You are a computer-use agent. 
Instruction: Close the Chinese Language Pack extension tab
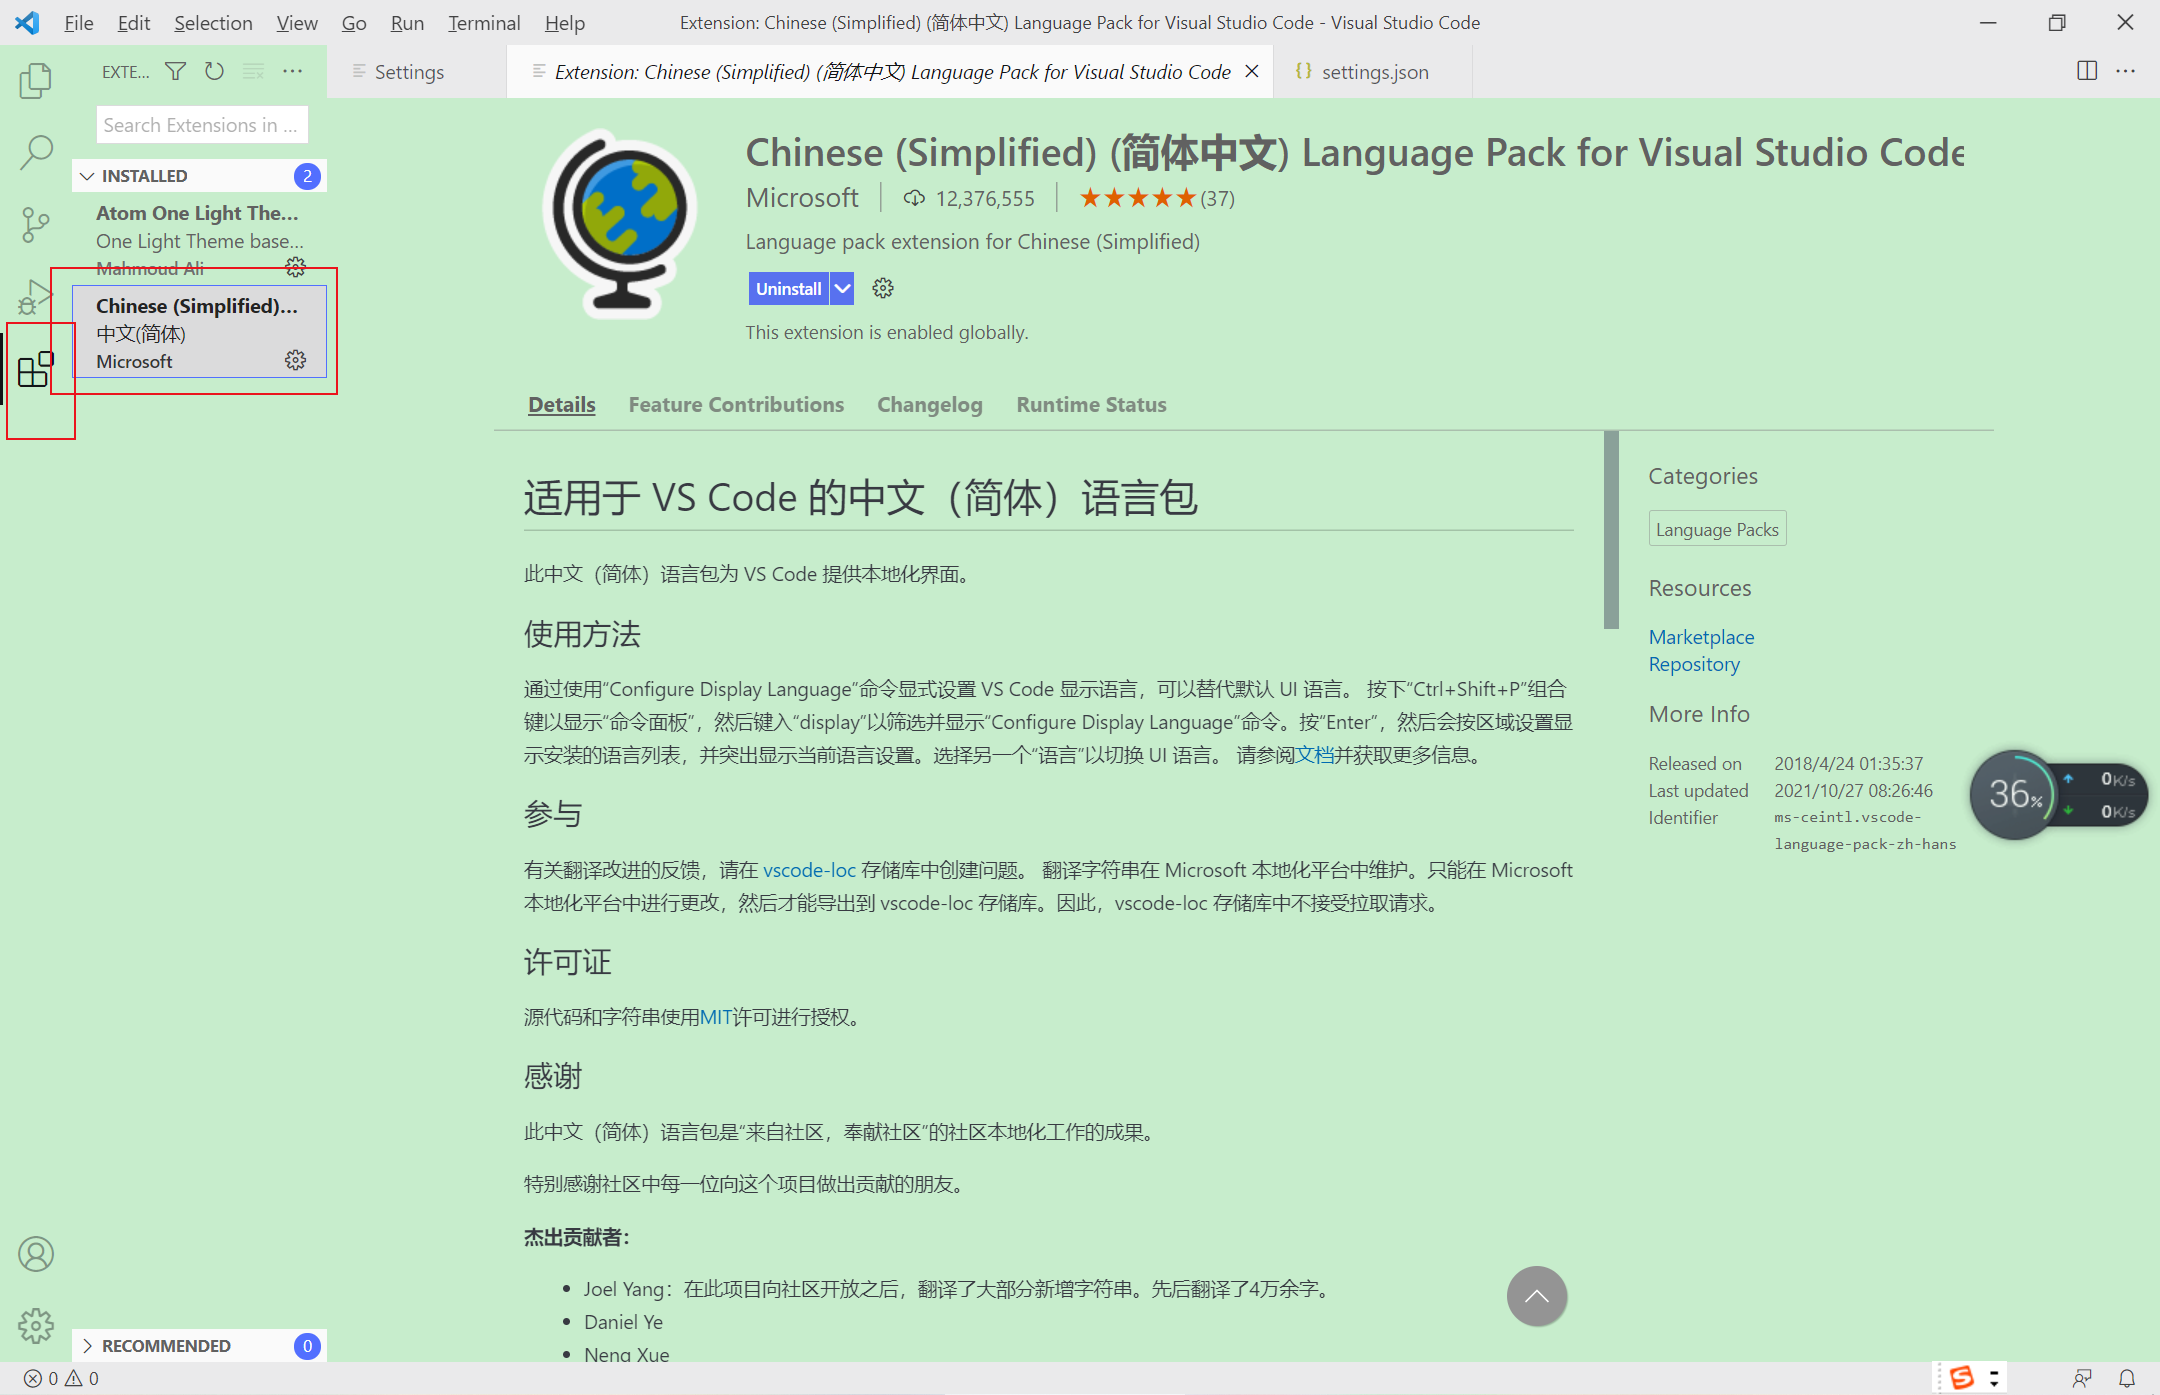coord(1251,71)
